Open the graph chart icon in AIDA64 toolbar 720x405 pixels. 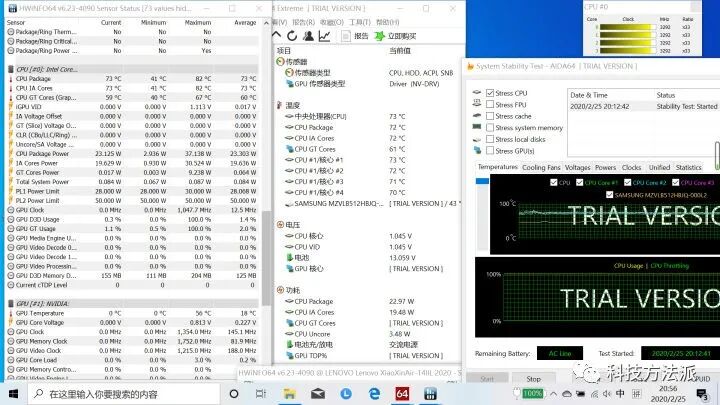click(324, 36)
